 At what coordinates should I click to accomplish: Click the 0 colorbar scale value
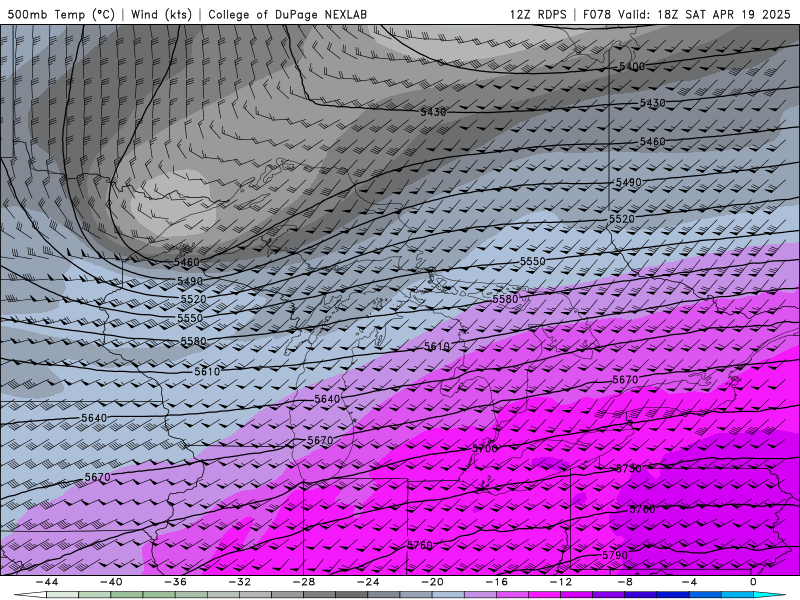point(753,582)
